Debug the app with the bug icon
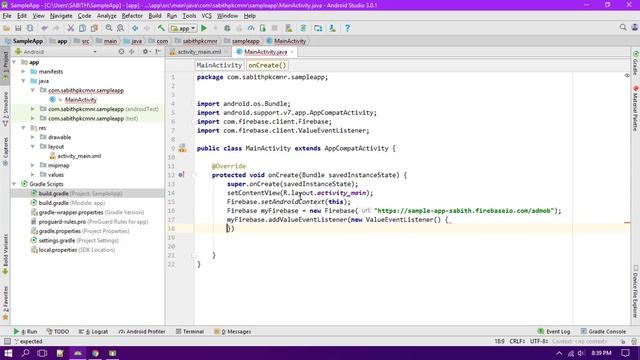The height and width of the screenshot is (360, 640). pyautogui.click(x=227, y=28)
